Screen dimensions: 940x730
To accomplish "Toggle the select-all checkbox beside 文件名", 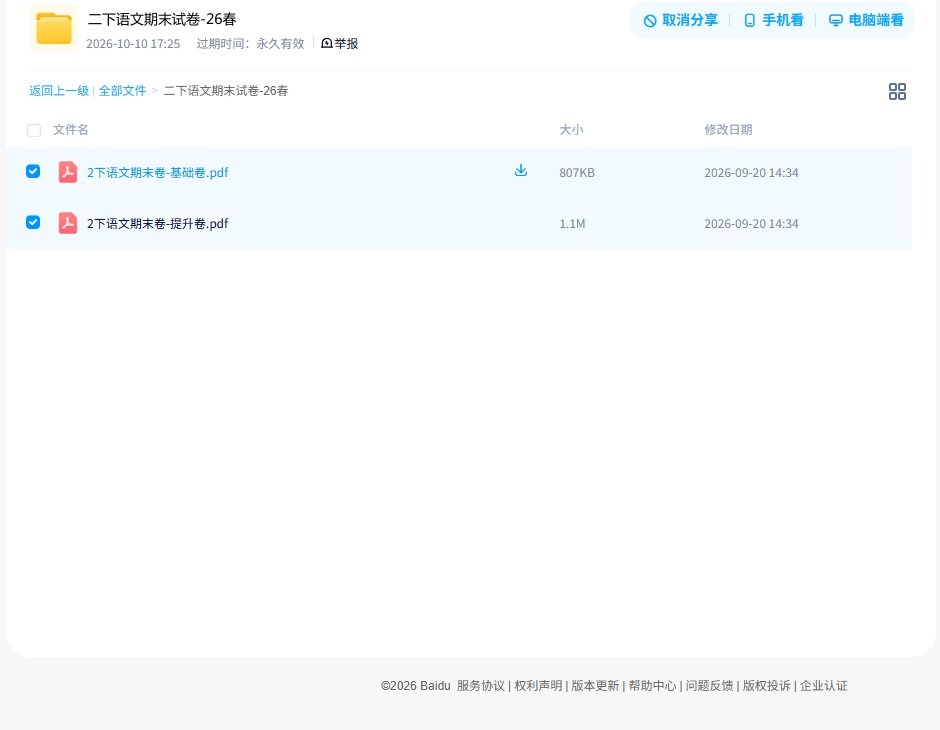I will [x=34, y=130].
